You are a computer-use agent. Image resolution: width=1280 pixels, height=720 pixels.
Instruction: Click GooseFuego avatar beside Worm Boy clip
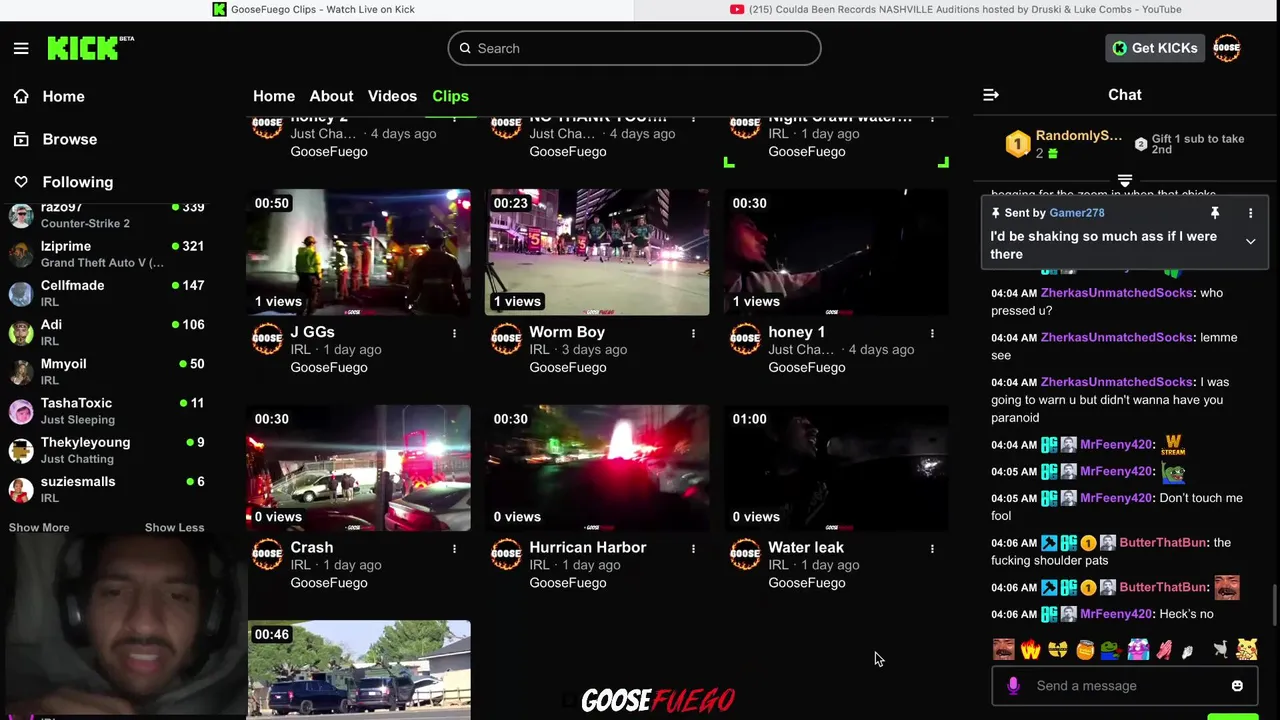pyautogui.click(x=506, y=338)
